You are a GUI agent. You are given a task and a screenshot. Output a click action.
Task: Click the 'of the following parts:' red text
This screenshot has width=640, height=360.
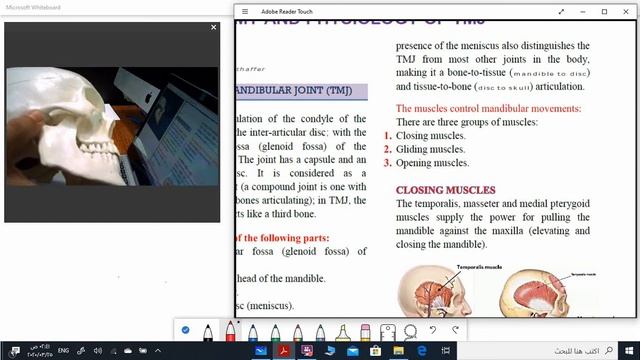coord(282,238)
